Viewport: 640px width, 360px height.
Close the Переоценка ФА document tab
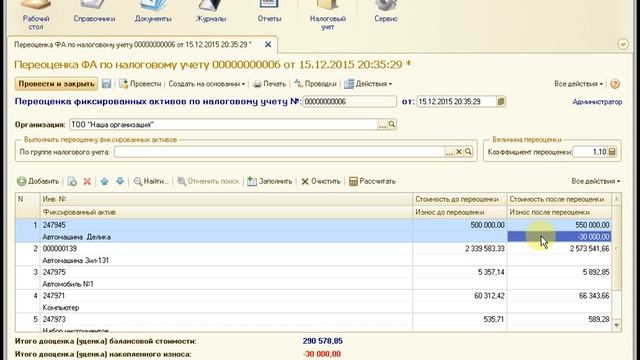[x=268, y=44]
